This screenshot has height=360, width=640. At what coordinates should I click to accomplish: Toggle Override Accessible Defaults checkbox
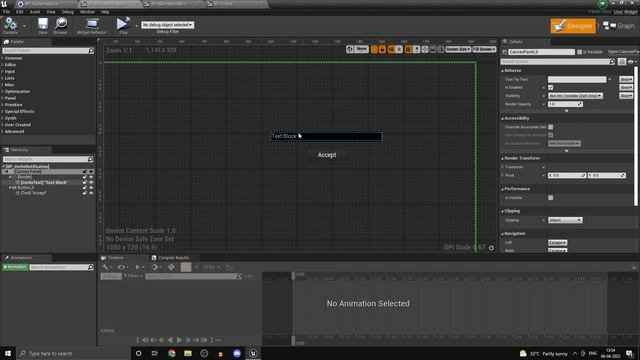pos(551,127)
